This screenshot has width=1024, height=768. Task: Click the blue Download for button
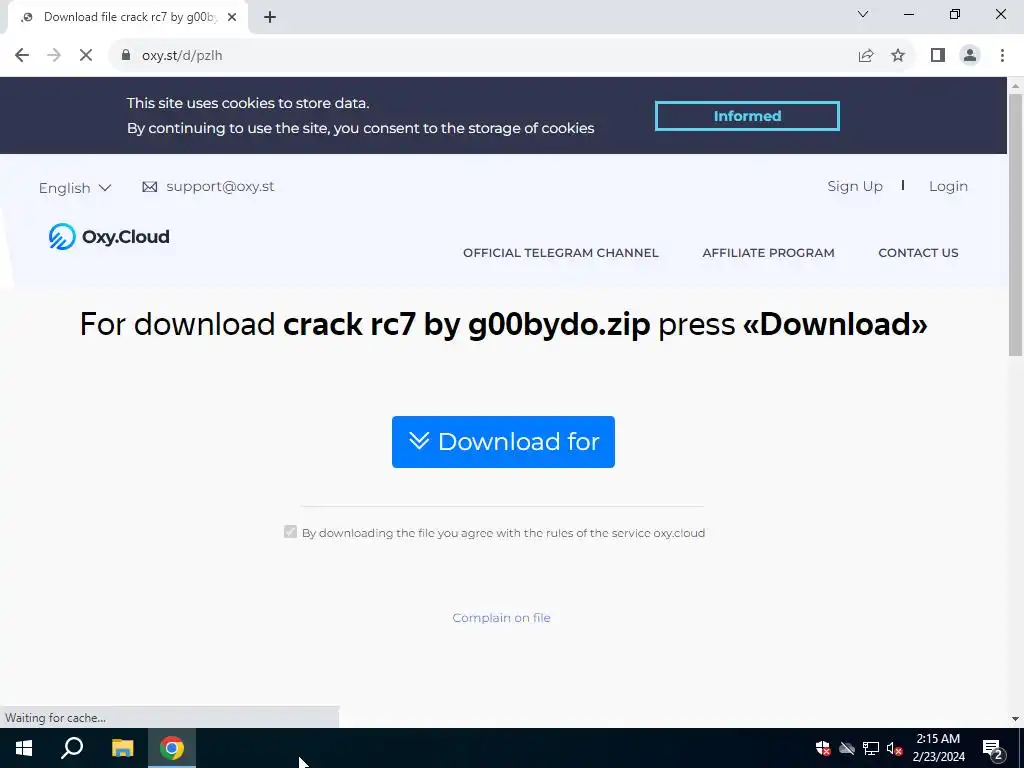pyautogui.click(x=503, y=441)
